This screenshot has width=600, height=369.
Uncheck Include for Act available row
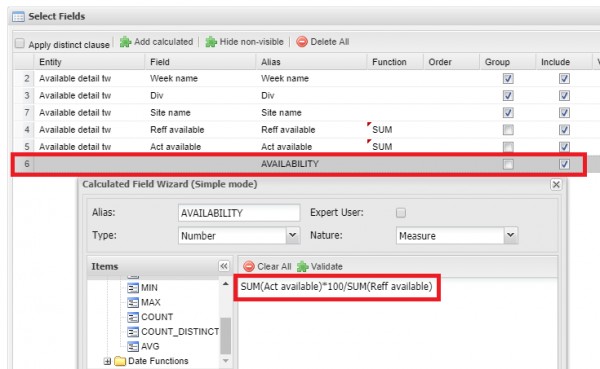coord(564,147)
